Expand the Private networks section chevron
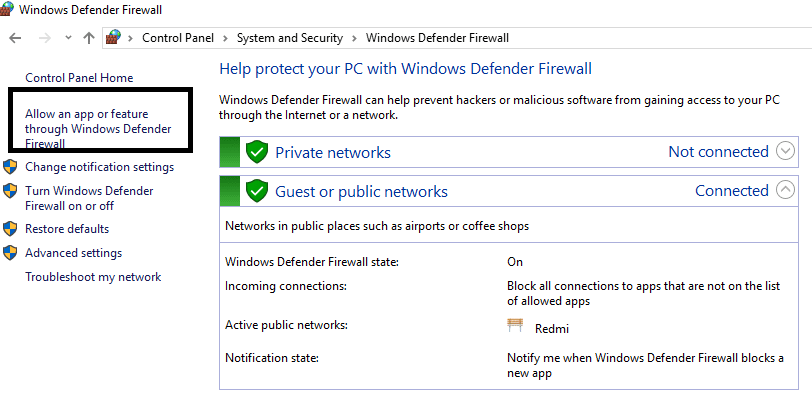 [x=786, y=152]
